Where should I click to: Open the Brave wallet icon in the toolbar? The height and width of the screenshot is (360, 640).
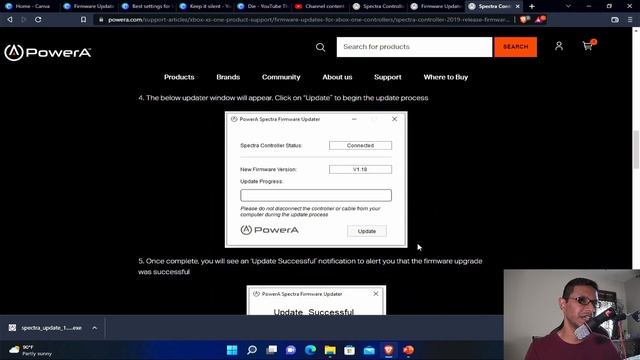(615, 20)
